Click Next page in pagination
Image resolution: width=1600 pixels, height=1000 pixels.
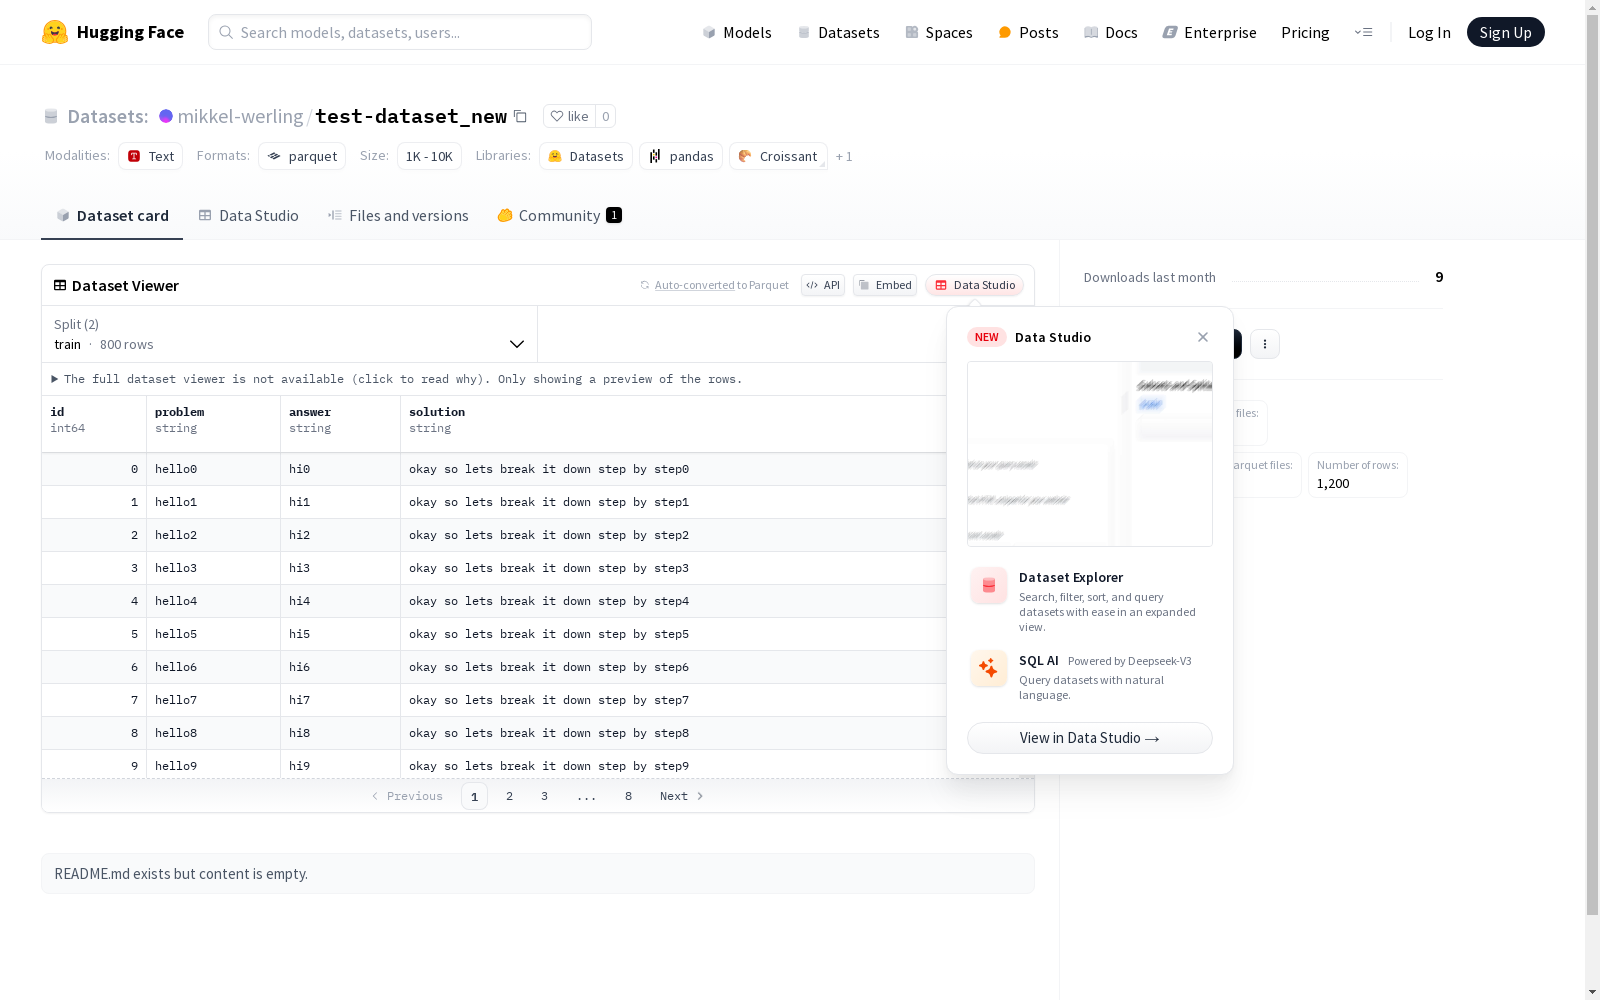click(682, 796)
